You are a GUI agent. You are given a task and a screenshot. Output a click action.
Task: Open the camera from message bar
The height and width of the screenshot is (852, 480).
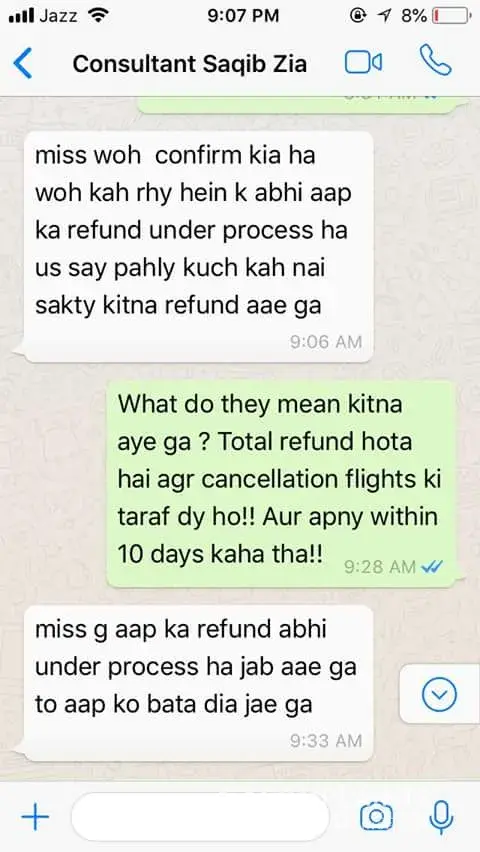(x=376, y=817)
